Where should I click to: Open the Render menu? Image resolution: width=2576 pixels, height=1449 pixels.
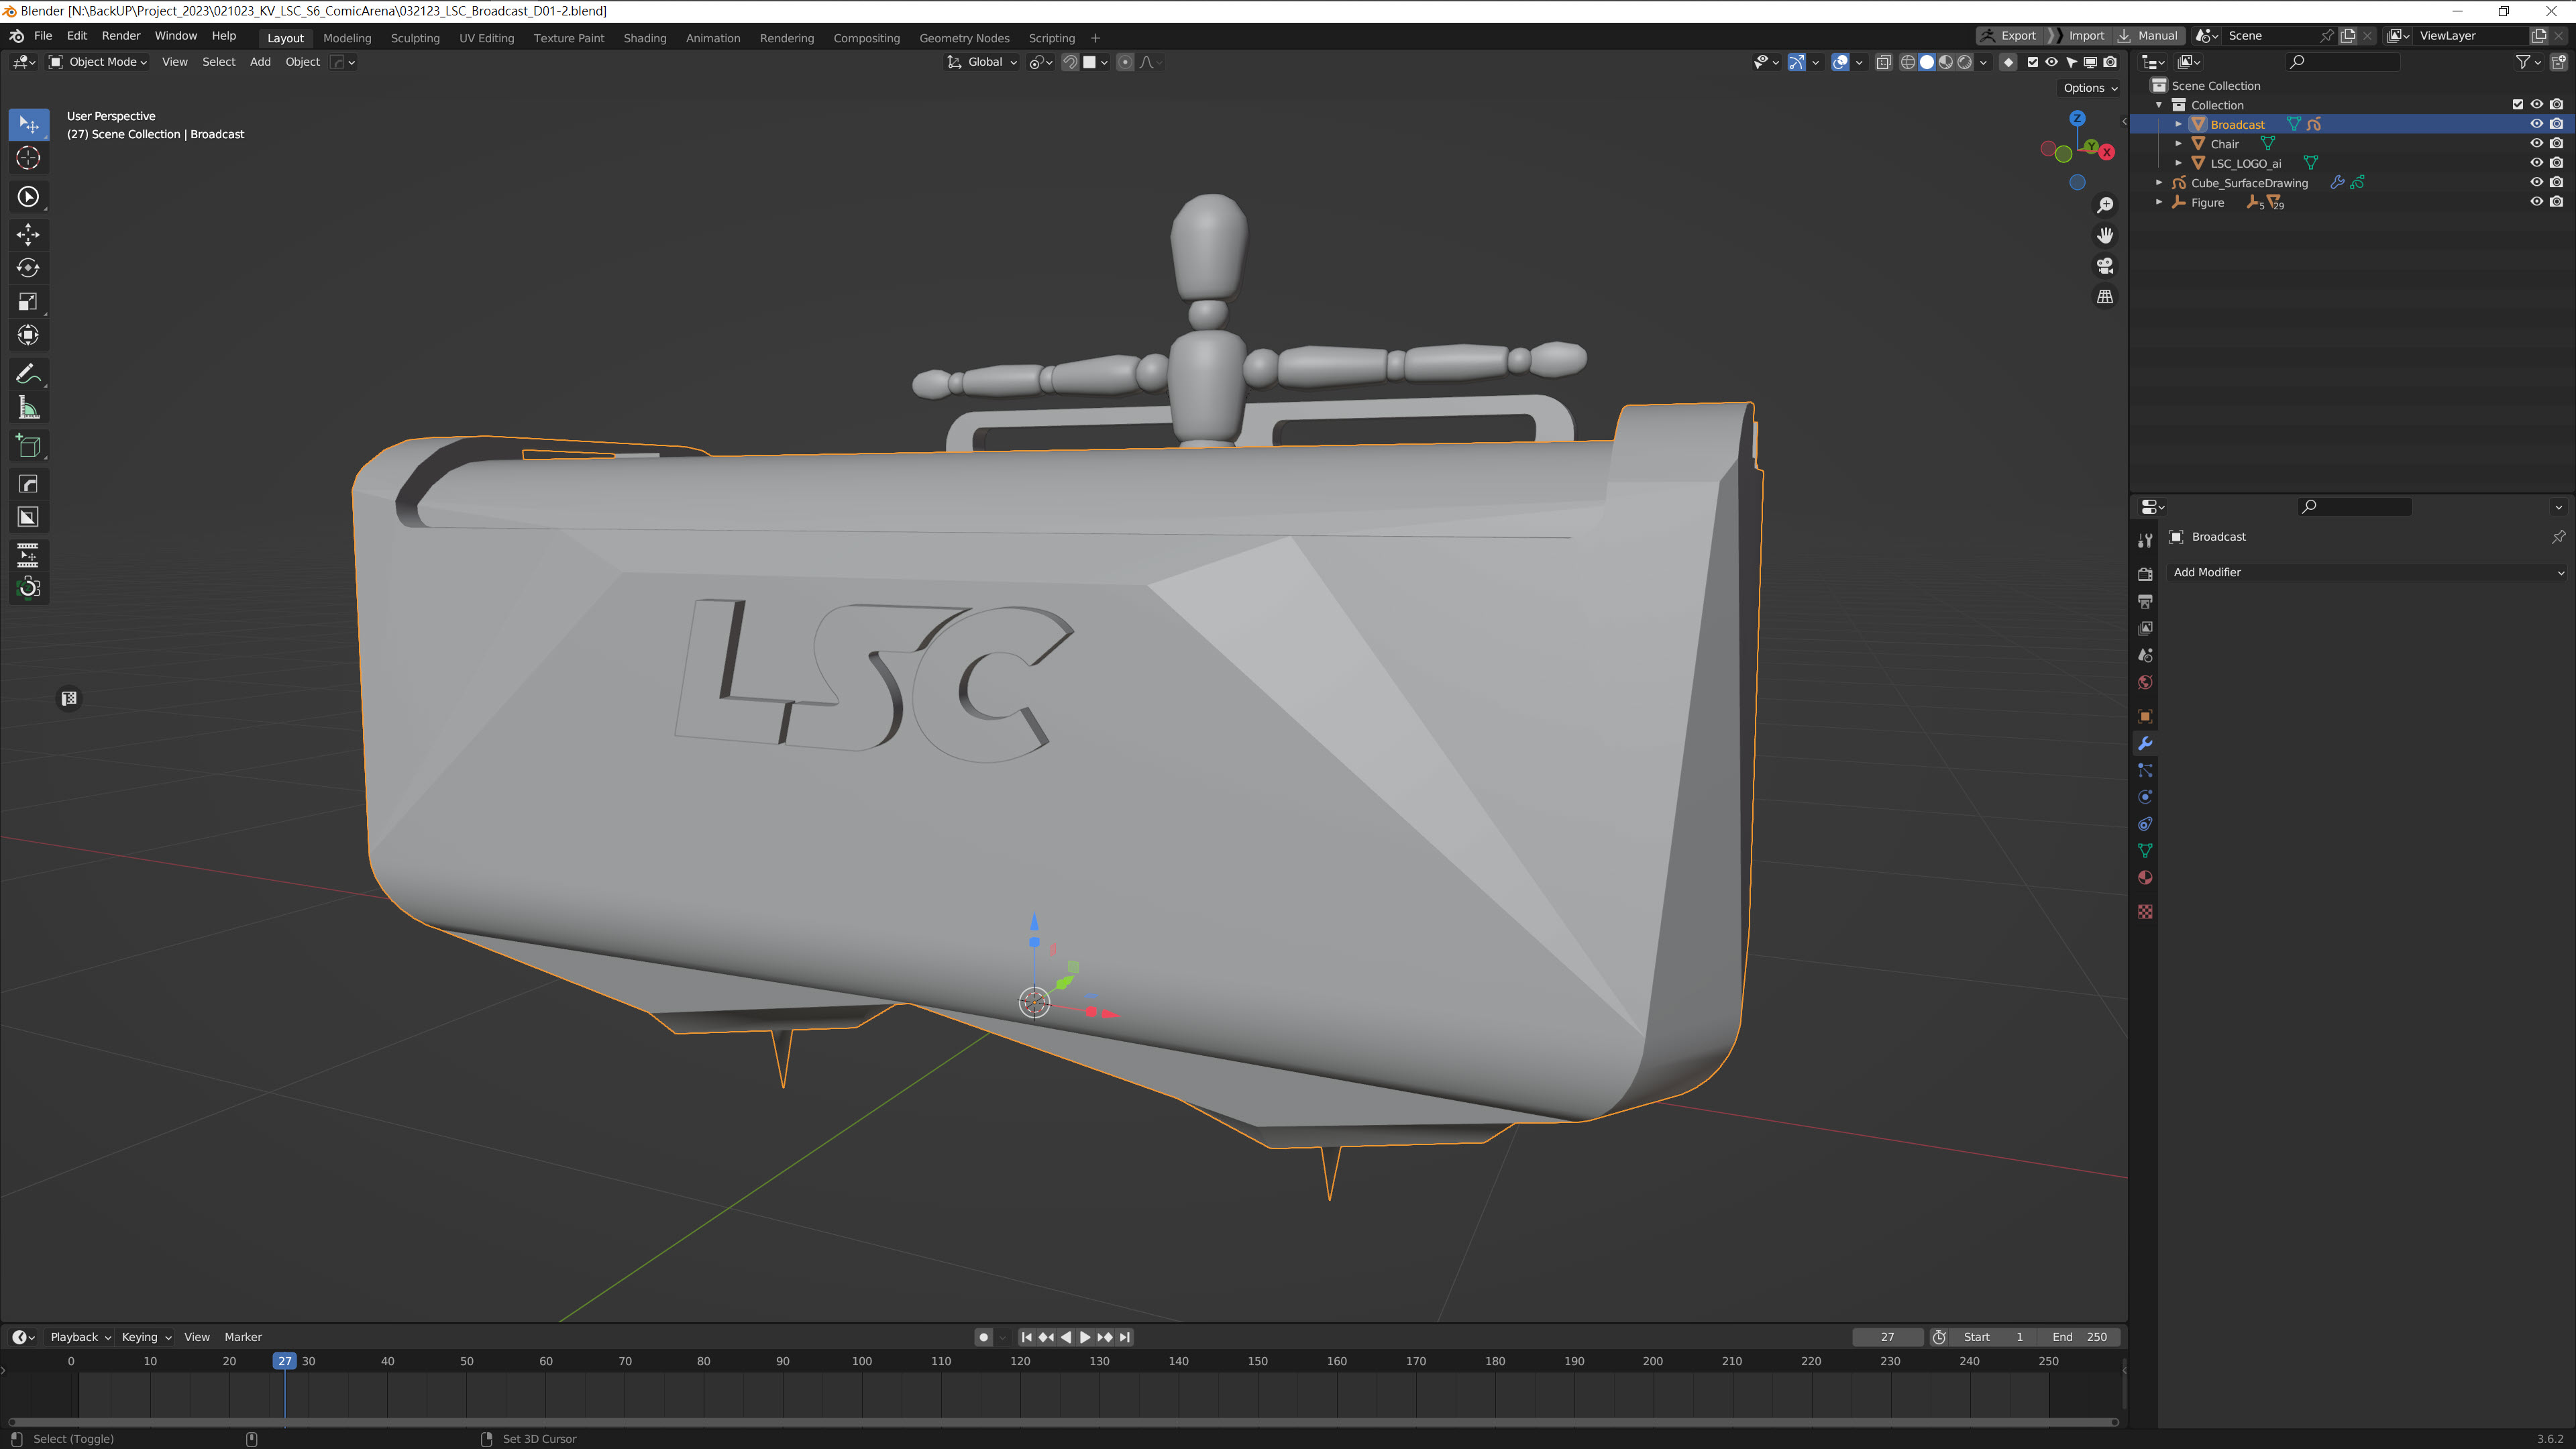[121, 36]
